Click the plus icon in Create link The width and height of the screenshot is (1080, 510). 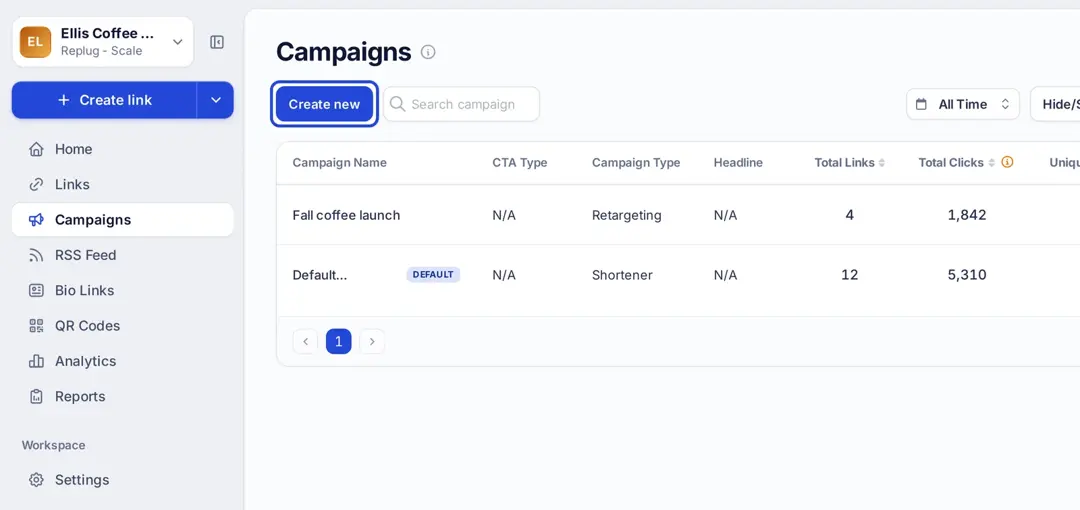pyautogui.click(x=64, y=100)
